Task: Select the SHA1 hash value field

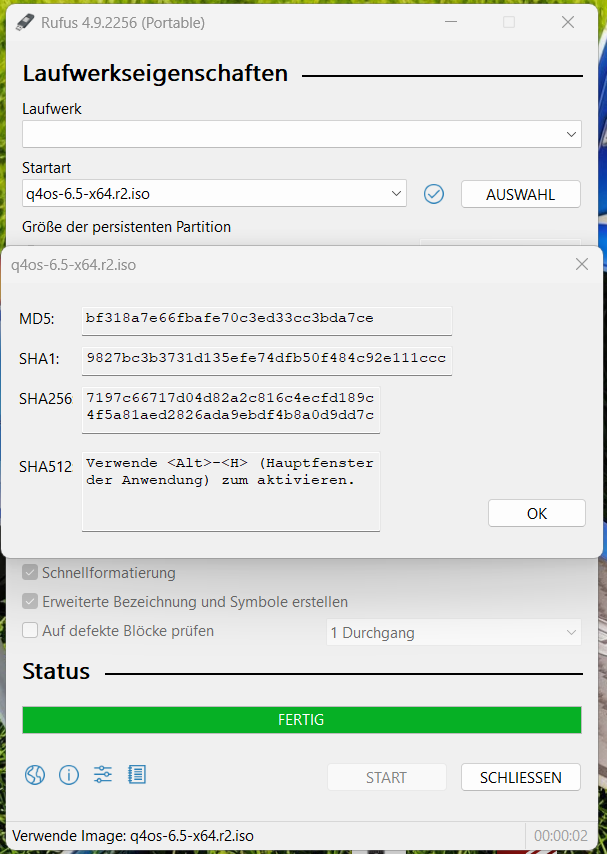Action: (x=267, y=359)
